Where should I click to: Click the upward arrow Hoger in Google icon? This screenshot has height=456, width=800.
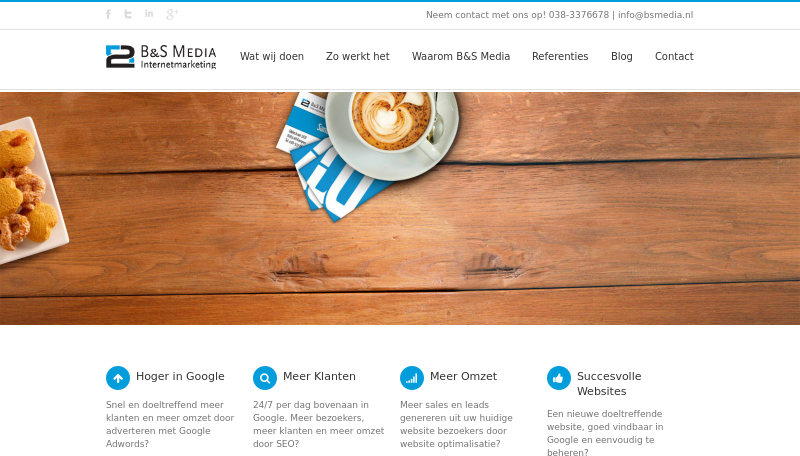click(x=118, y=378)
